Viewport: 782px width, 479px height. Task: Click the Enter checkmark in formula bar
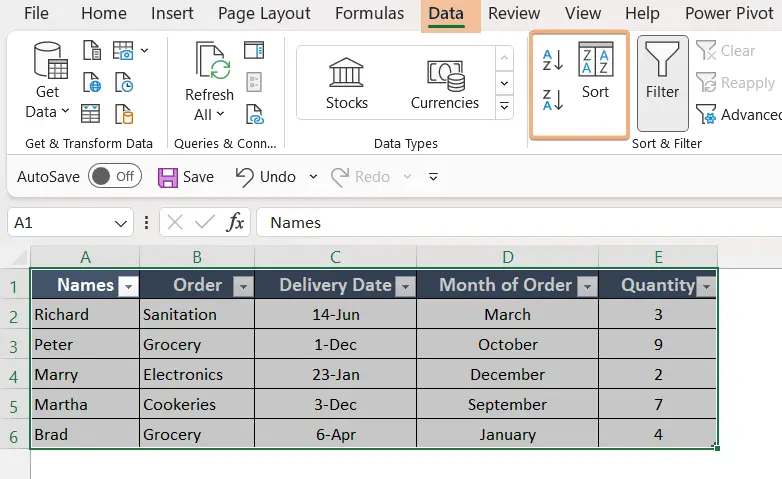(x=204, y=222)
